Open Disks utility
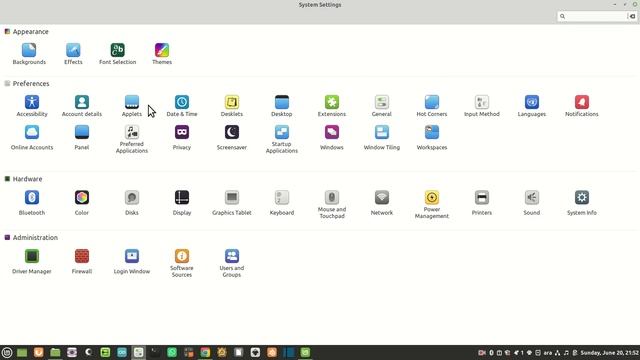640x360 pixels. coord(132,202)
